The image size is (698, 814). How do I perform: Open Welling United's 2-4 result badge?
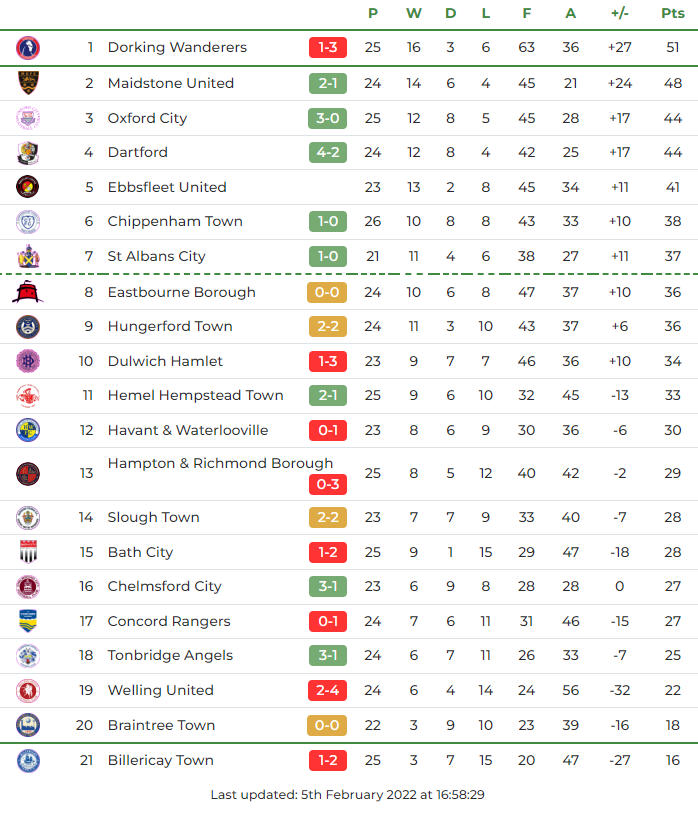(x=328, y=690)
